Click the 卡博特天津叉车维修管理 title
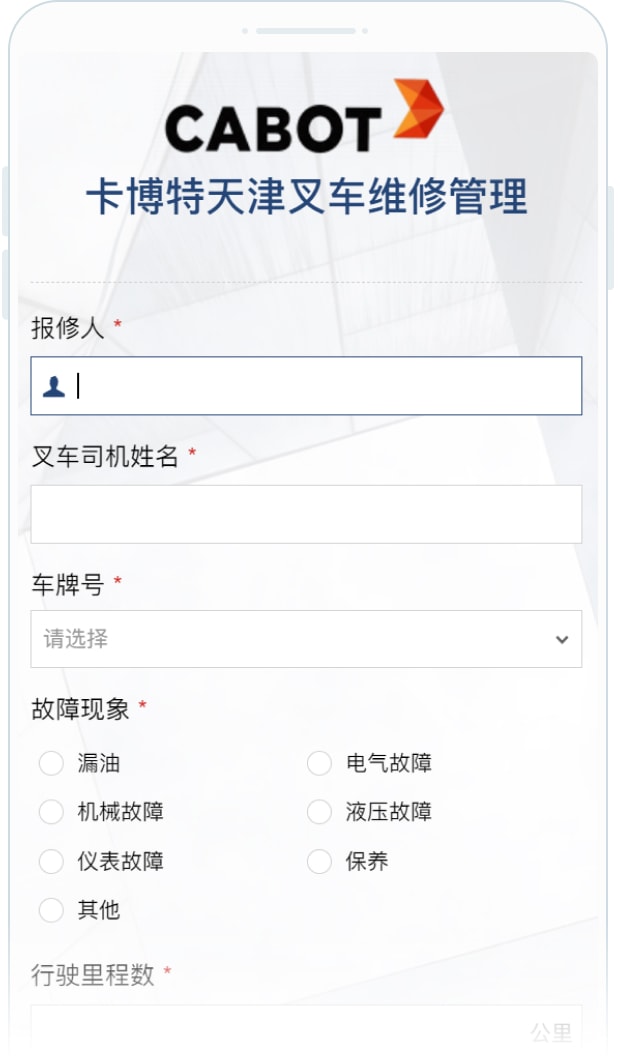This screenshot has height=1060, width=620. point(306,197)
